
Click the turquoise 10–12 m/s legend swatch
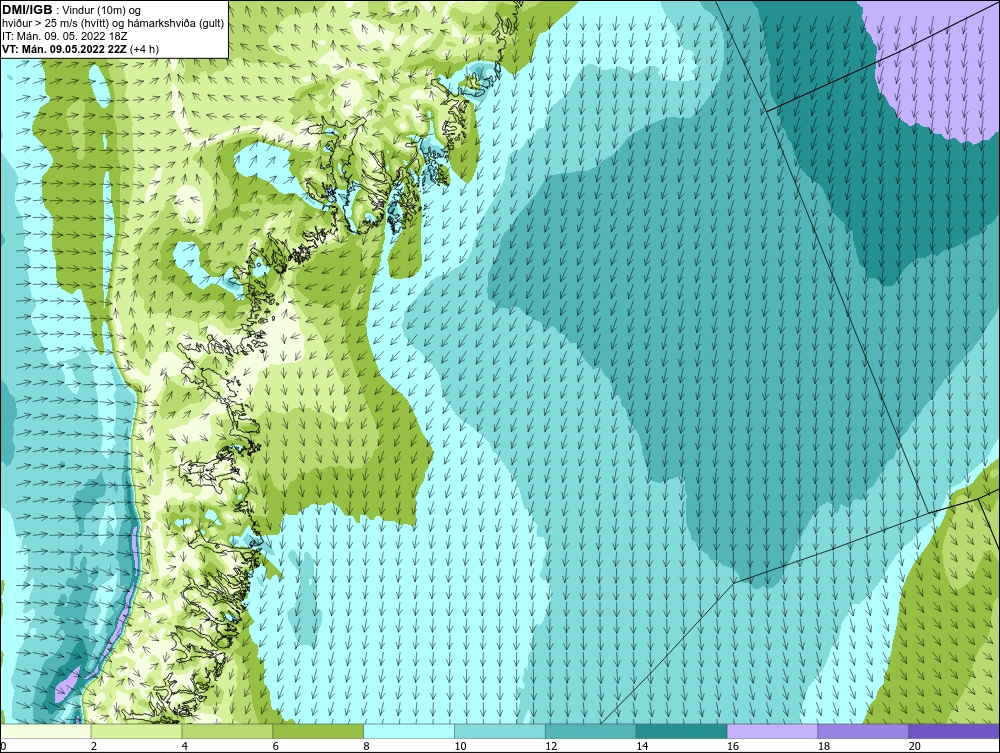click(x=500, y=731)
